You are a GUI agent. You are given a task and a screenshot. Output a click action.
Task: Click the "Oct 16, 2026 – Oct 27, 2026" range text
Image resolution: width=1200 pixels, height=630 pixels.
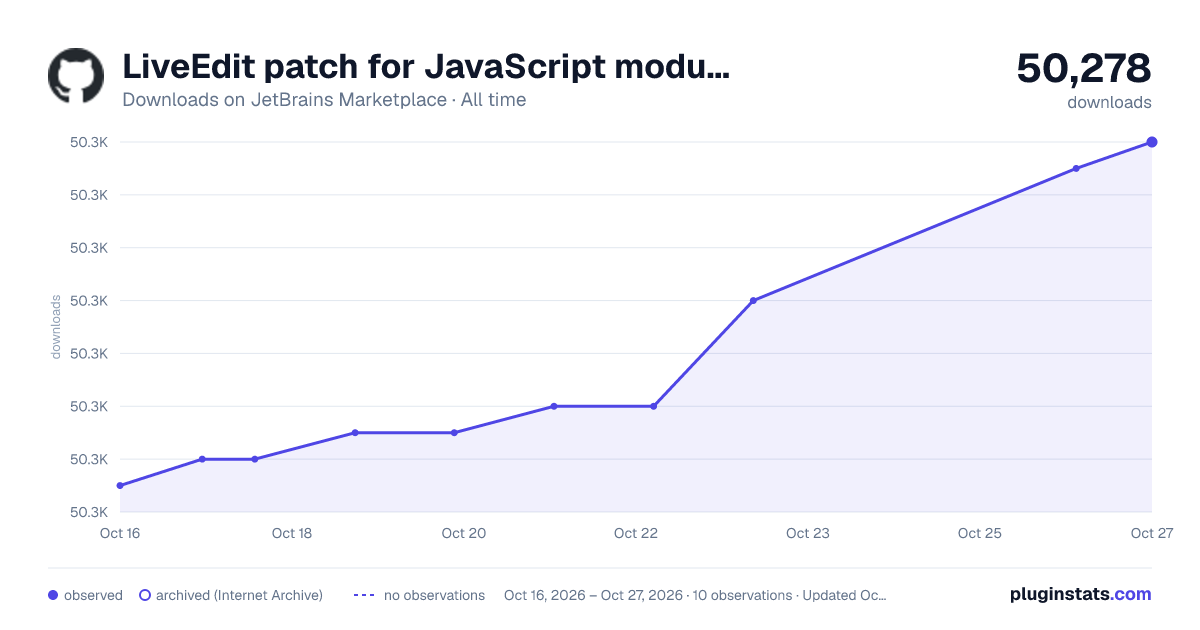592,595
